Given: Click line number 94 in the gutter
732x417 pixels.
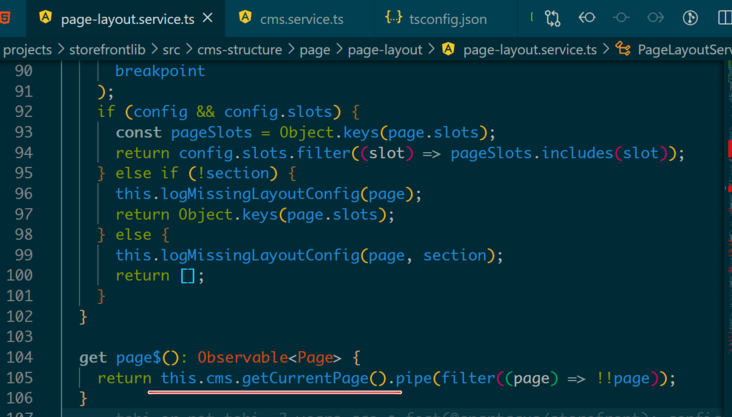Looking at the screenshot, I should (x=23, y=153).
